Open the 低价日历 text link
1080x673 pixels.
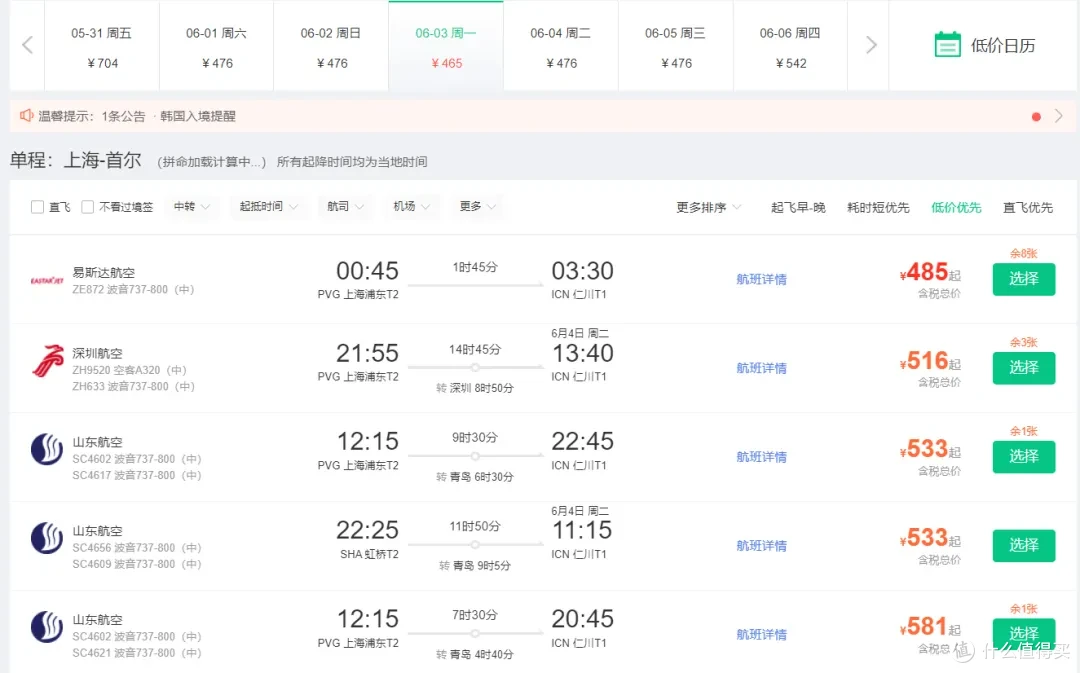1003,46
